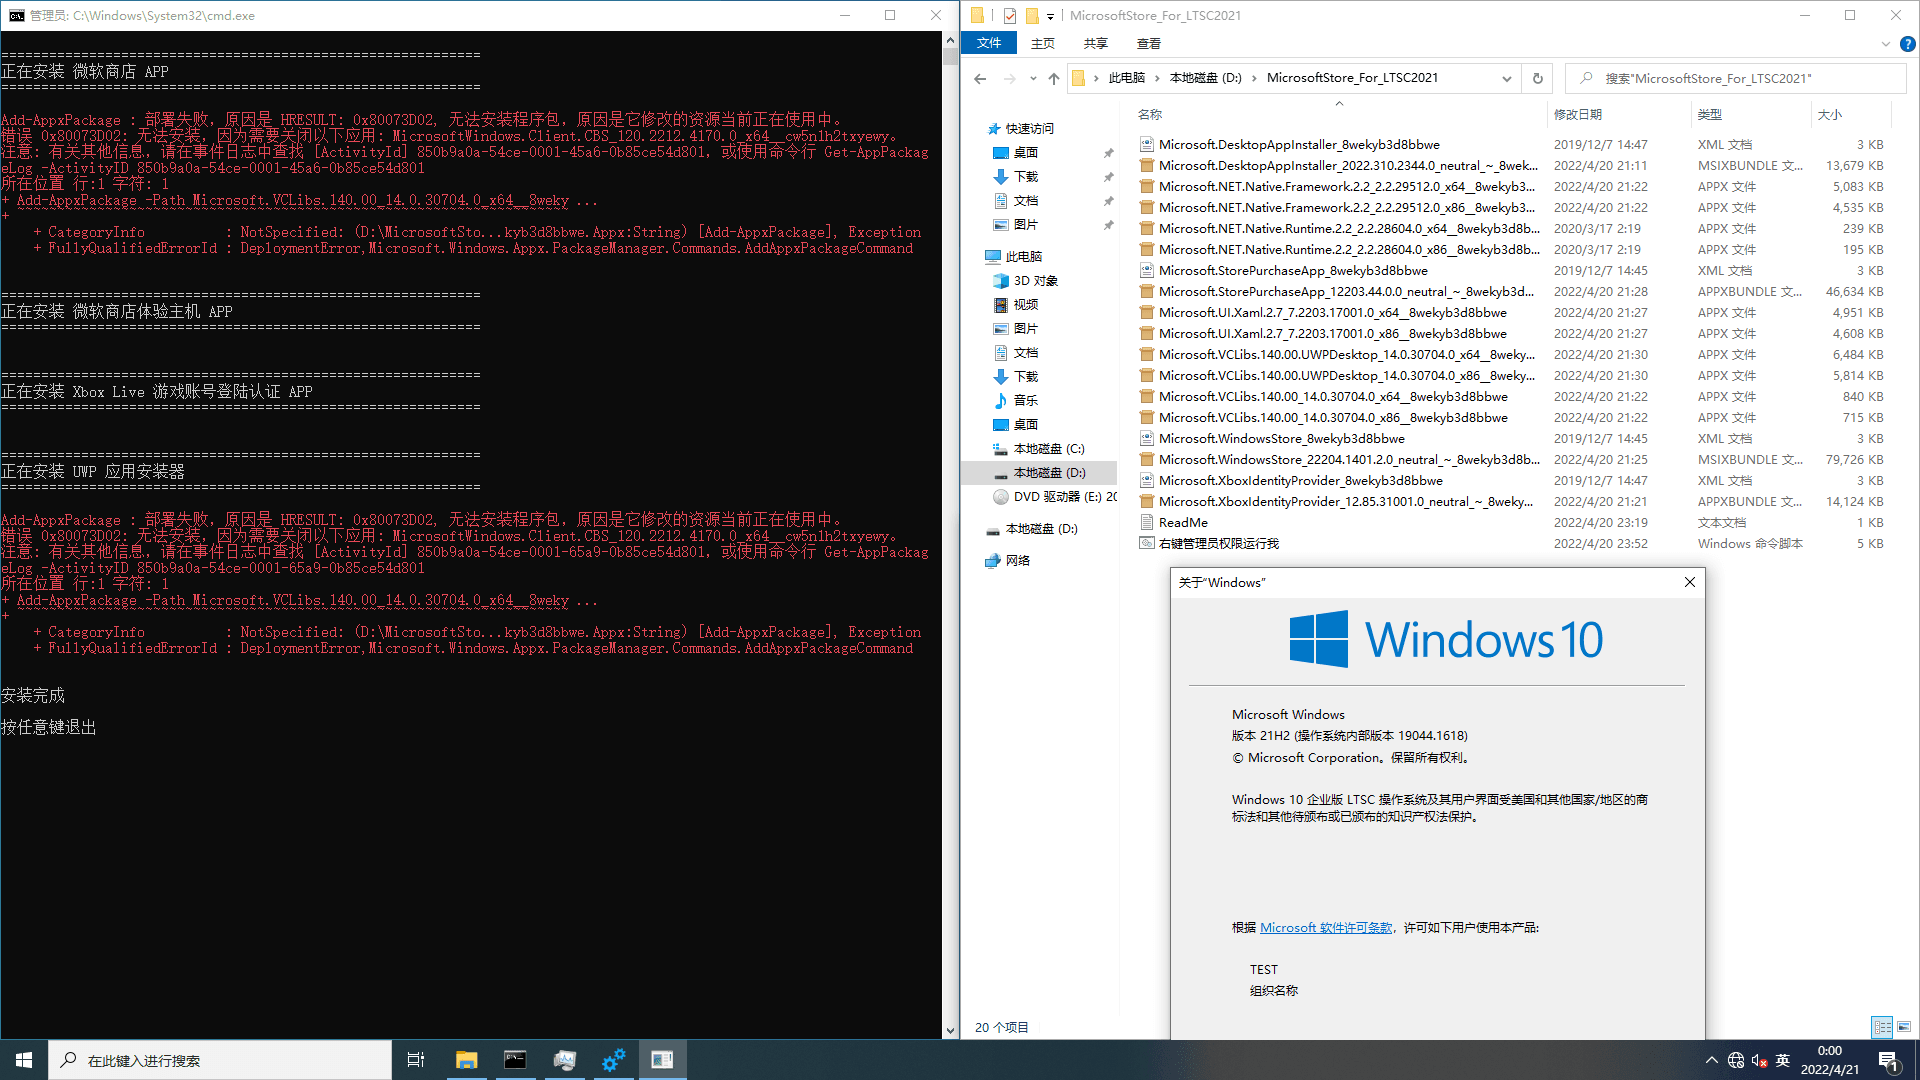Image resolution: width=1920 pixels, height=1080 pixels.
Task: Expand the breadcrumb chevron after 本地磁盘 (D:)
Action: [x=1254, y=78]
